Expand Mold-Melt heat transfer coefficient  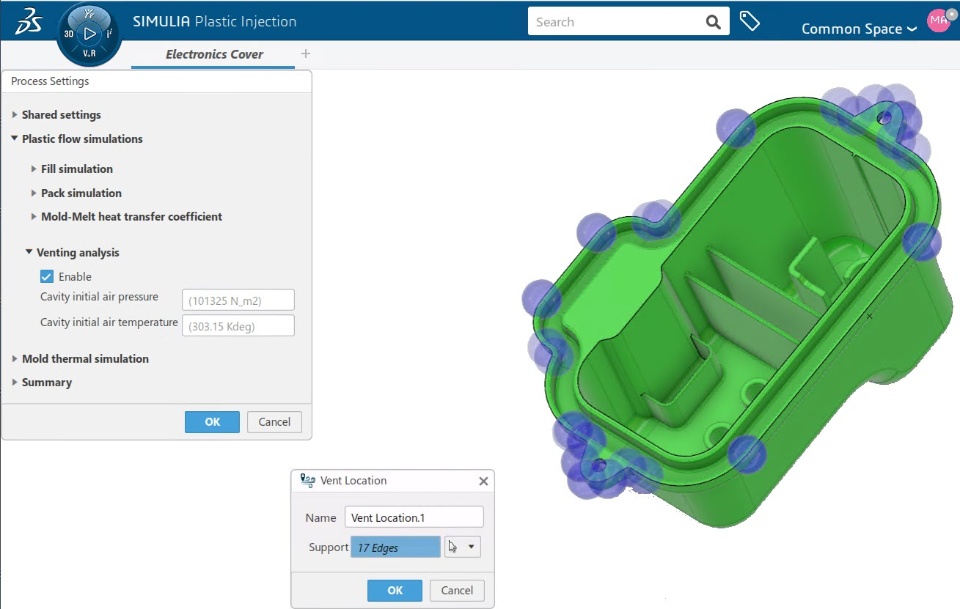coord(34,217)
